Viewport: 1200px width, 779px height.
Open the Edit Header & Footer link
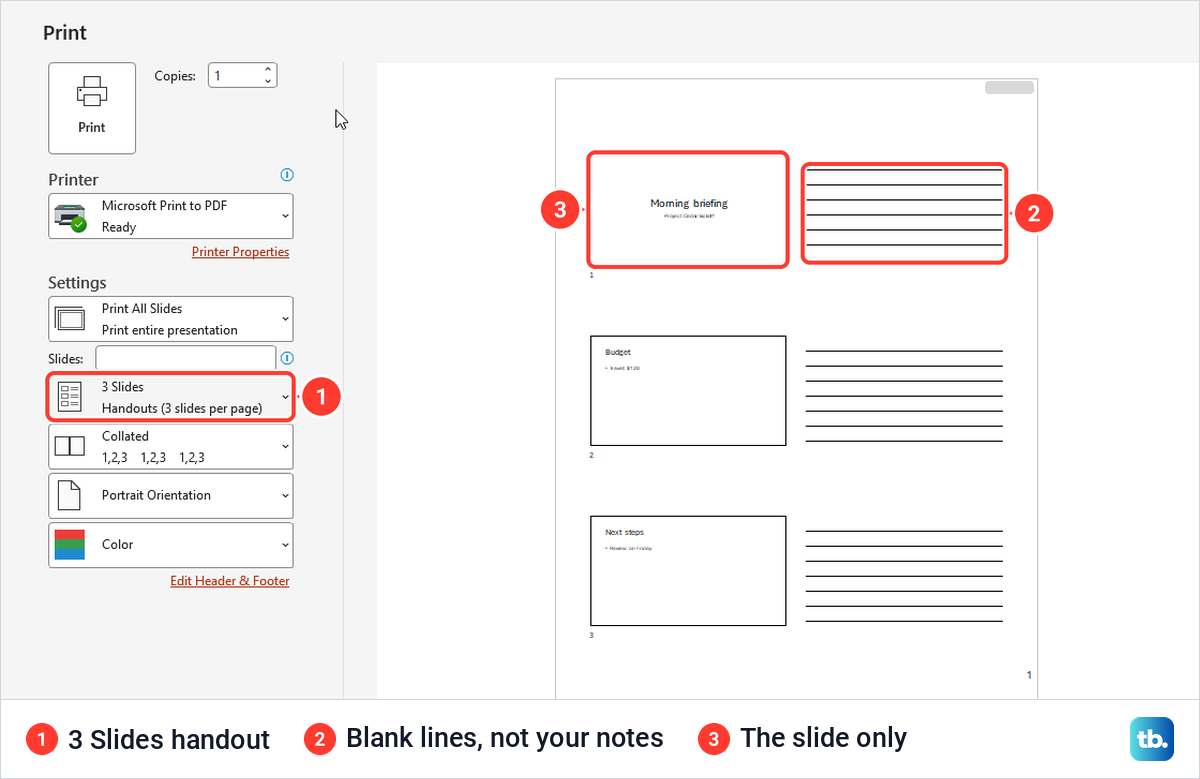(230, 581)
